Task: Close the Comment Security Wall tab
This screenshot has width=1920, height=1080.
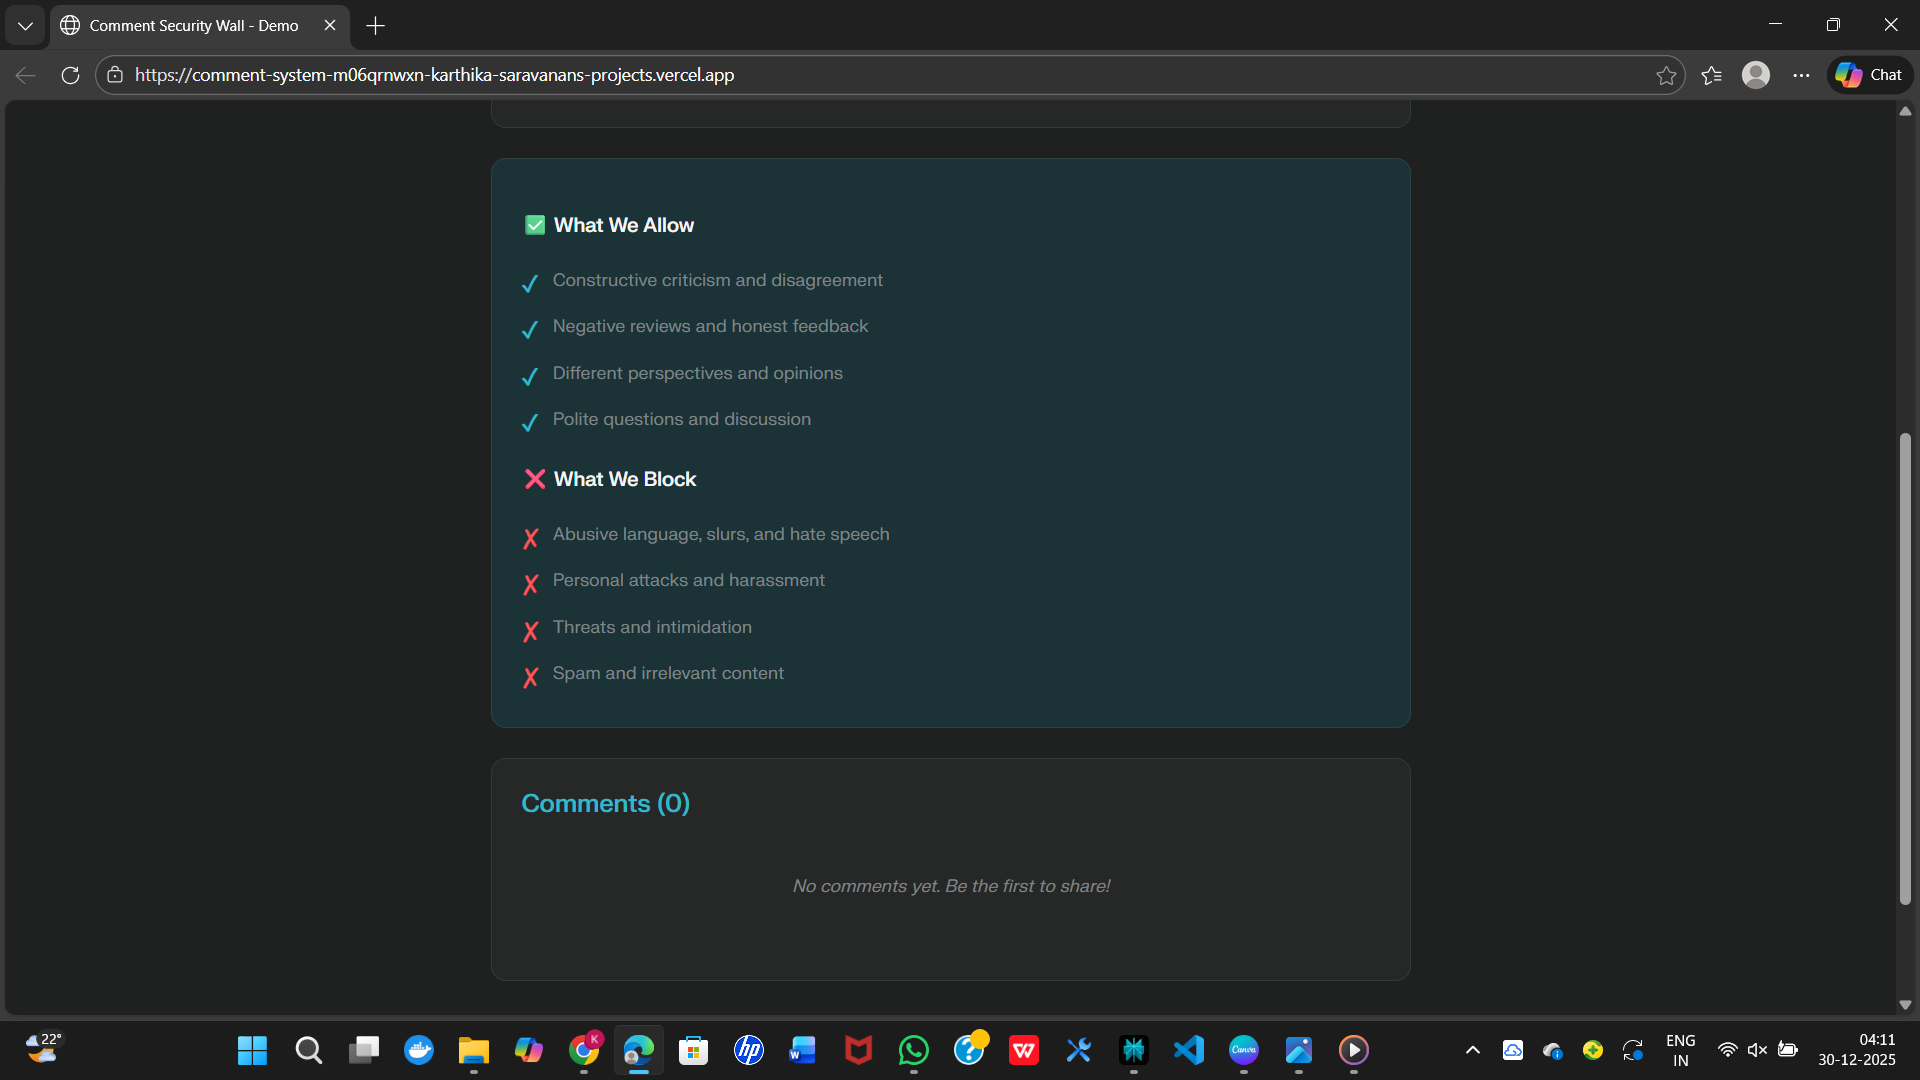Action: click(x=330, y=26)
